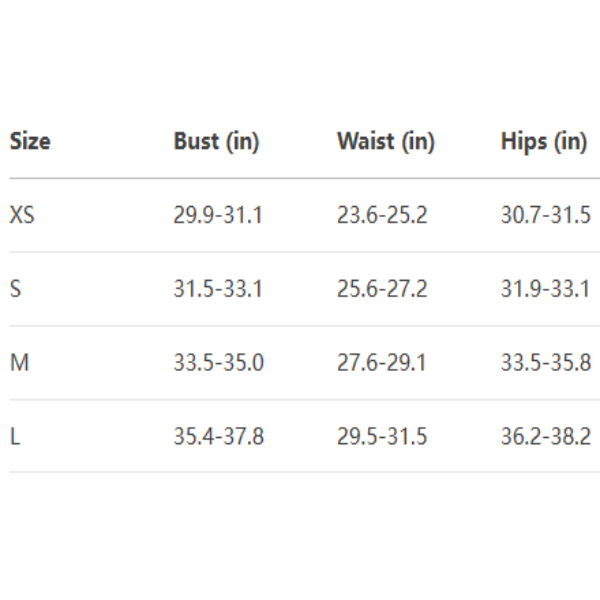Screen dimensions: 600x600
Task: Click the L bust value 35.4-37.8
Action: 218,437
